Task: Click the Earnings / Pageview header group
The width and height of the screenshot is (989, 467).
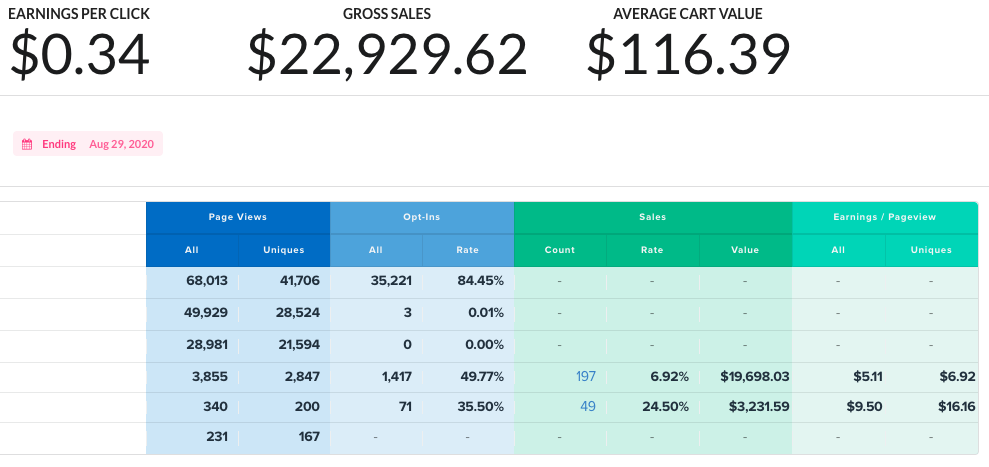Action: coord(884,217)
